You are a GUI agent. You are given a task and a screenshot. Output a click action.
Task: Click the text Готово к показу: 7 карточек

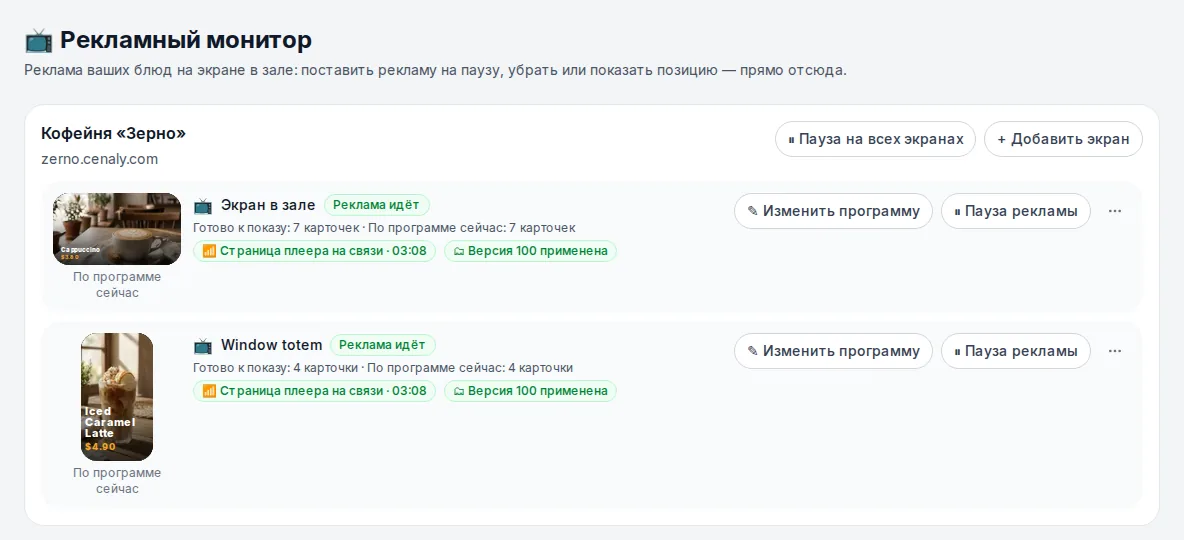276,227
